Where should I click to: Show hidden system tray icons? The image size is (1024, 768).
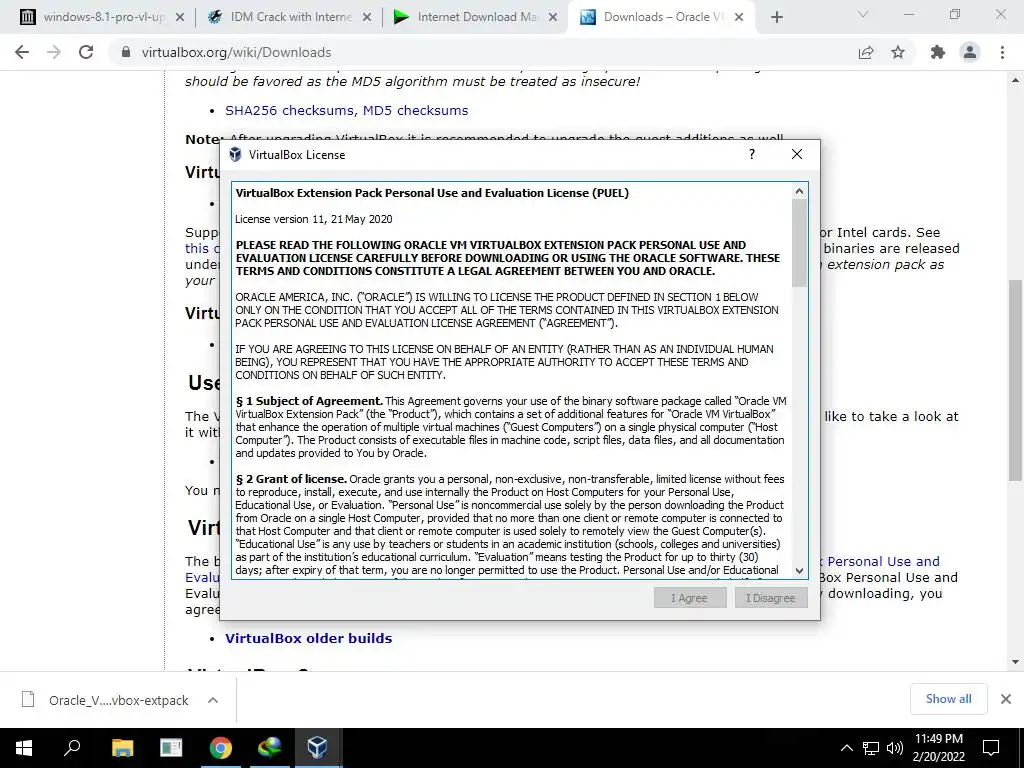[x=846, y=748]
